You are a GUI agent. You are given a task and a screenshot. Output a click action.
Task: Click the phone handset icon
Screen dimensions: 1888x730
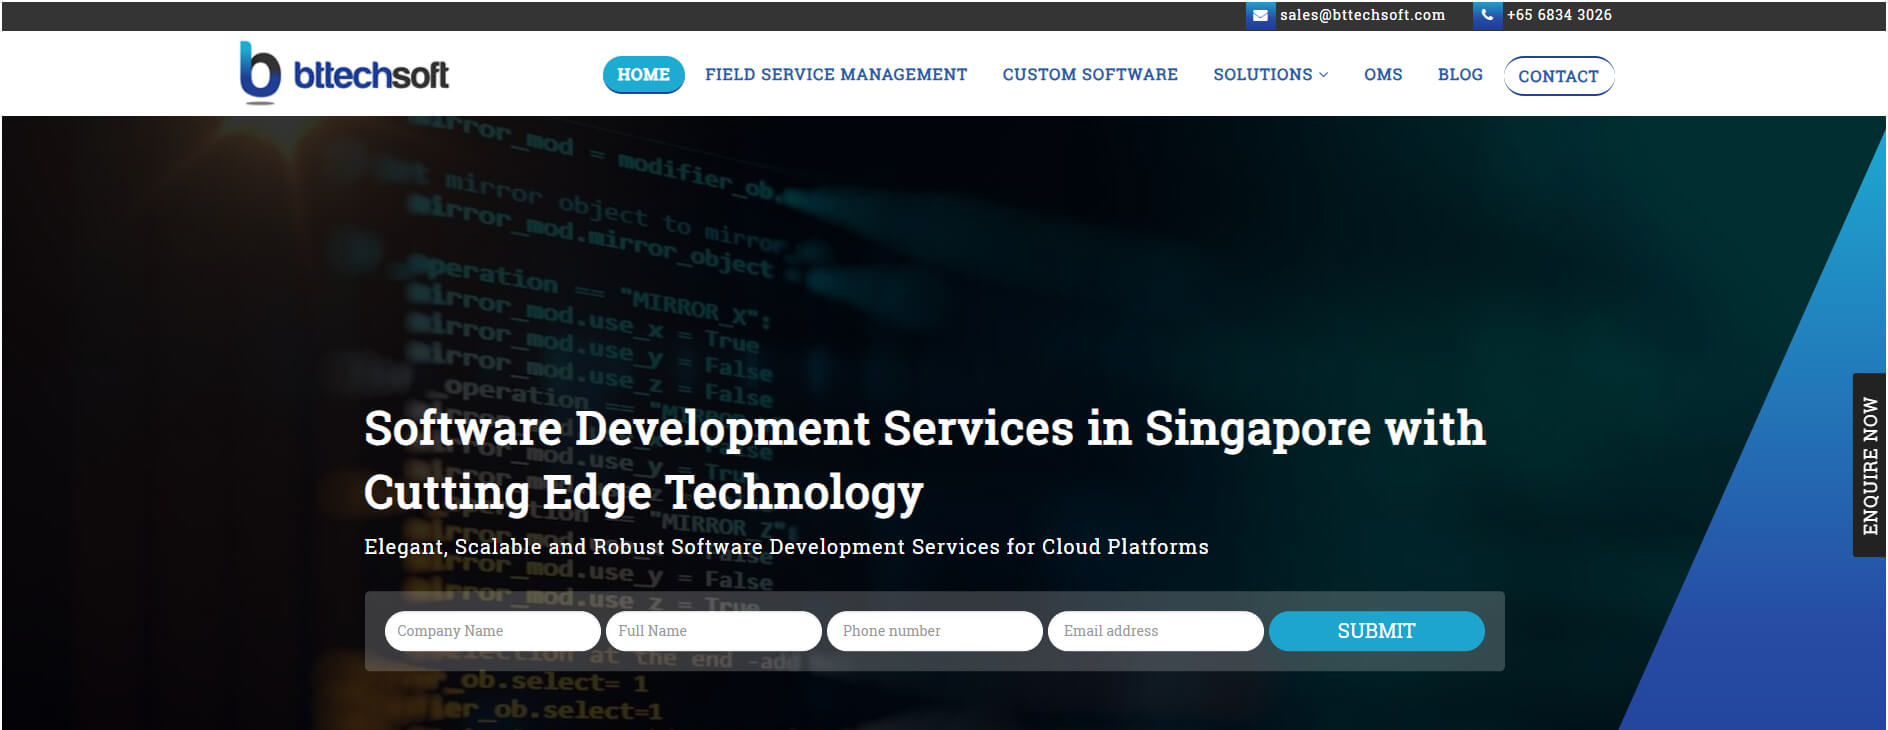click(x=1487, y=15)
